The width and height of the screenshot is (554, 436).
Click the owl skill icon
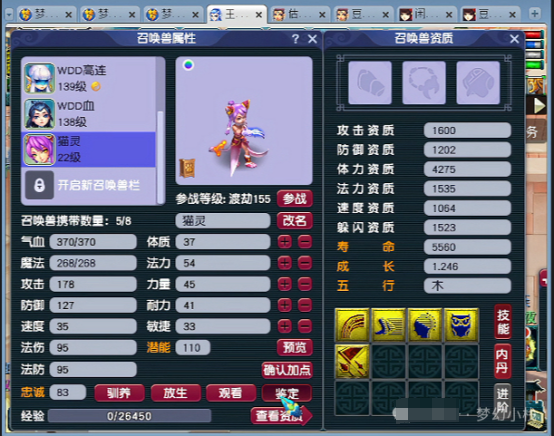(461, 324)
